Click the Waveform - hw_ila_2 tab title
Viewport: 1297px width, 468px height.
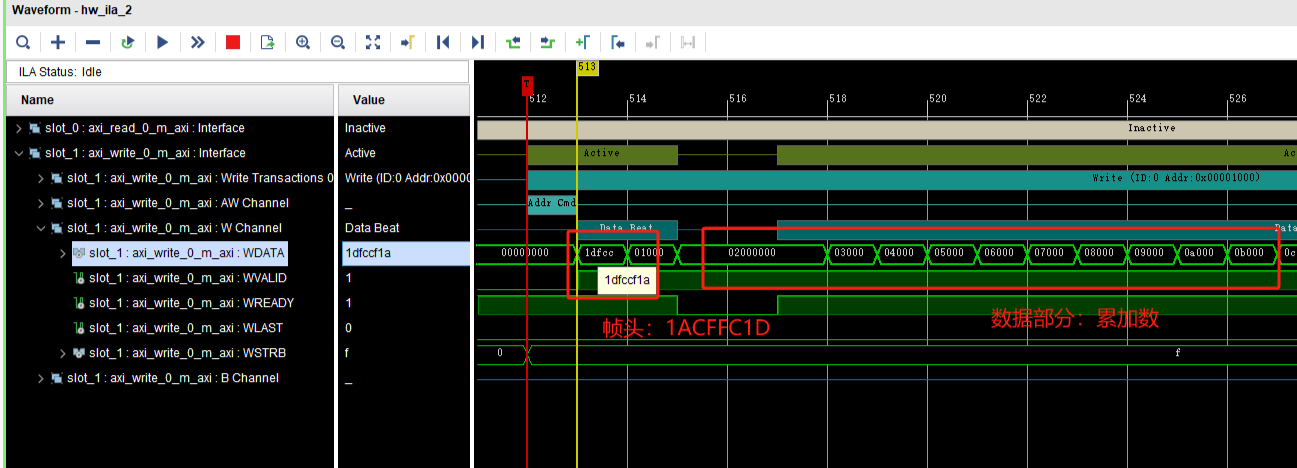[72, 9]
